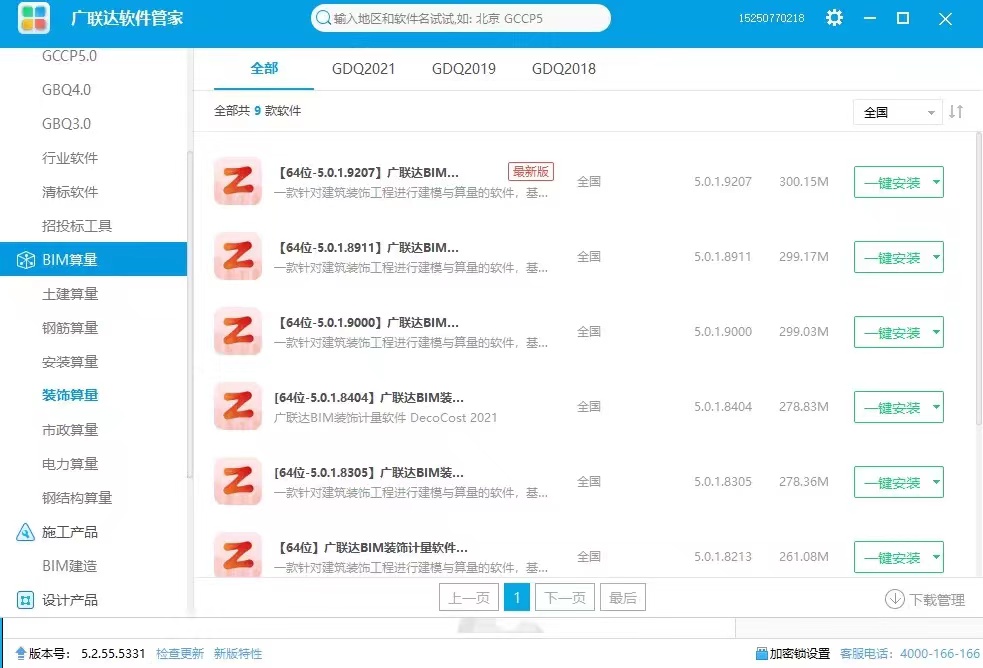
Task: Click 一键安装 for version 5.0.1.8911
Action: 892,257
